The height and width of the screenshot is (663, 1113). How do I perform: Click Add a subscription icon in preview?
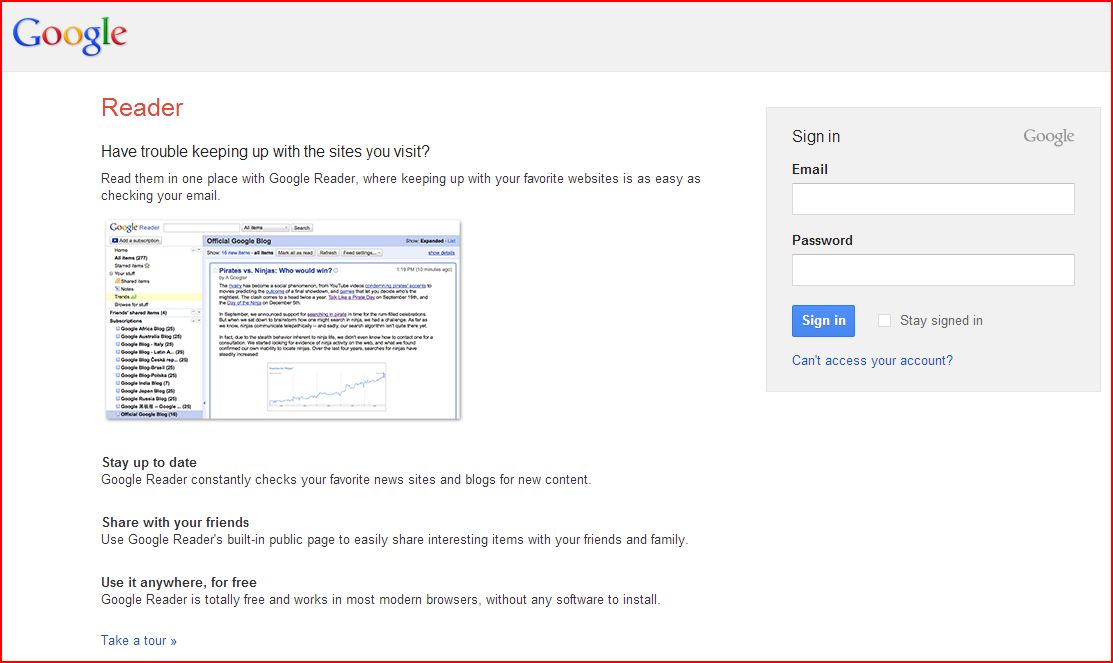pyautogui.click(x=115, y=241)
